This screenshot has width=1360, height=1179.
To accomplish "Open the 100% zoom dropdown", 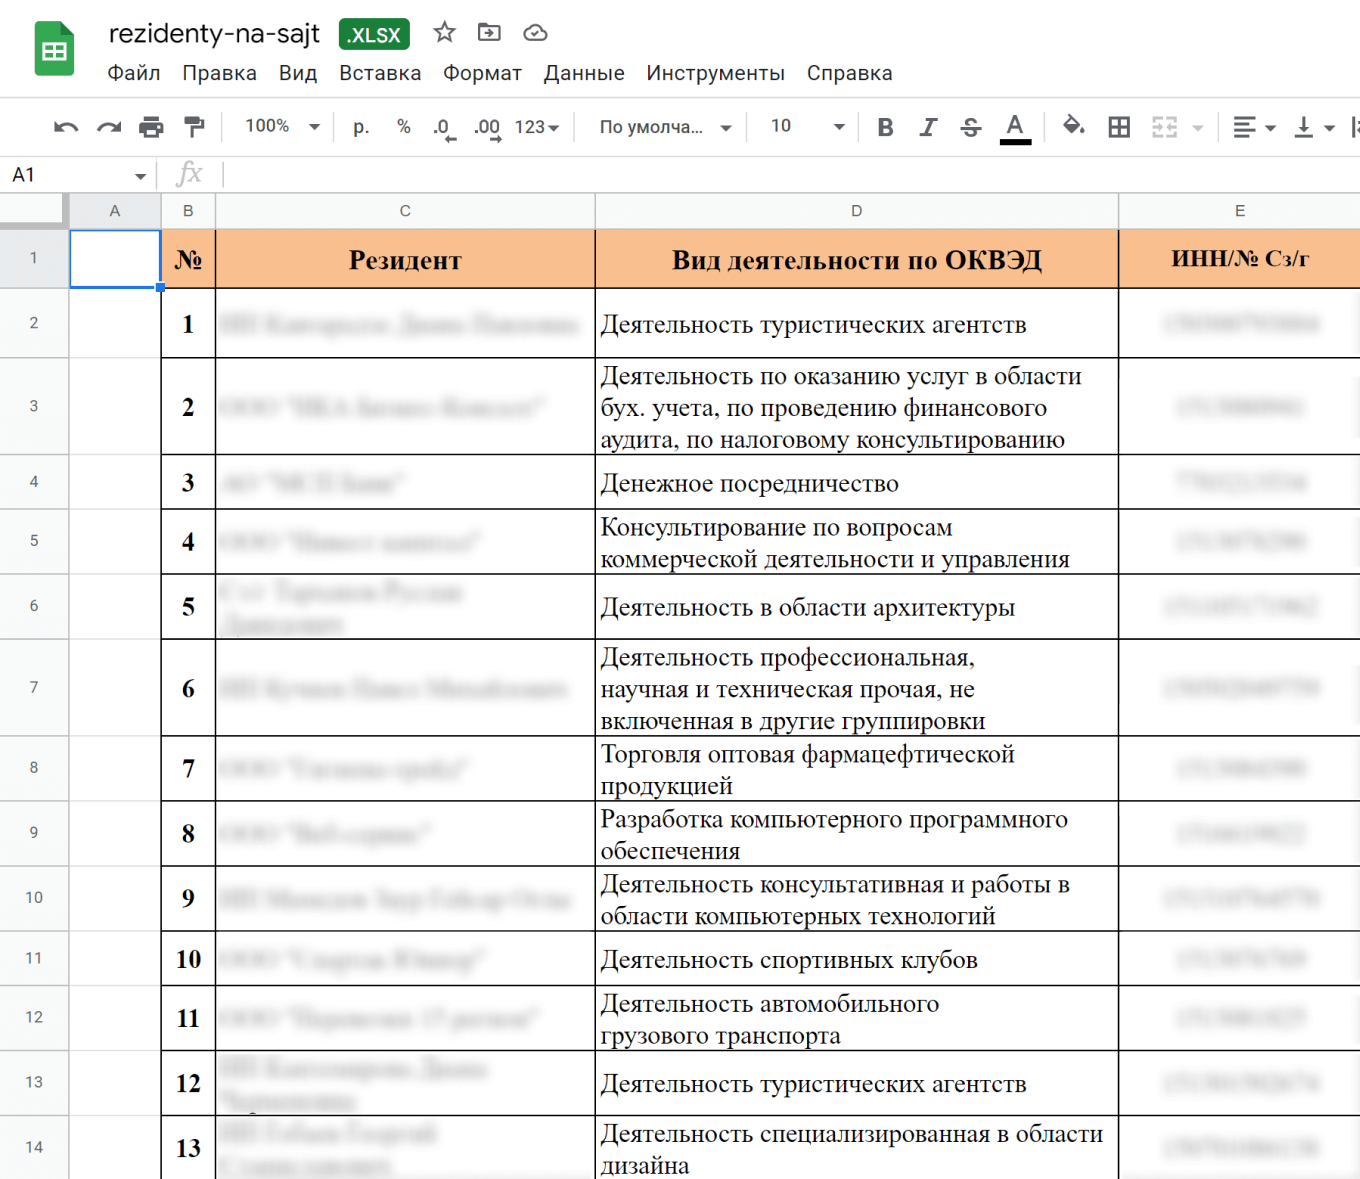I will 282,127.
